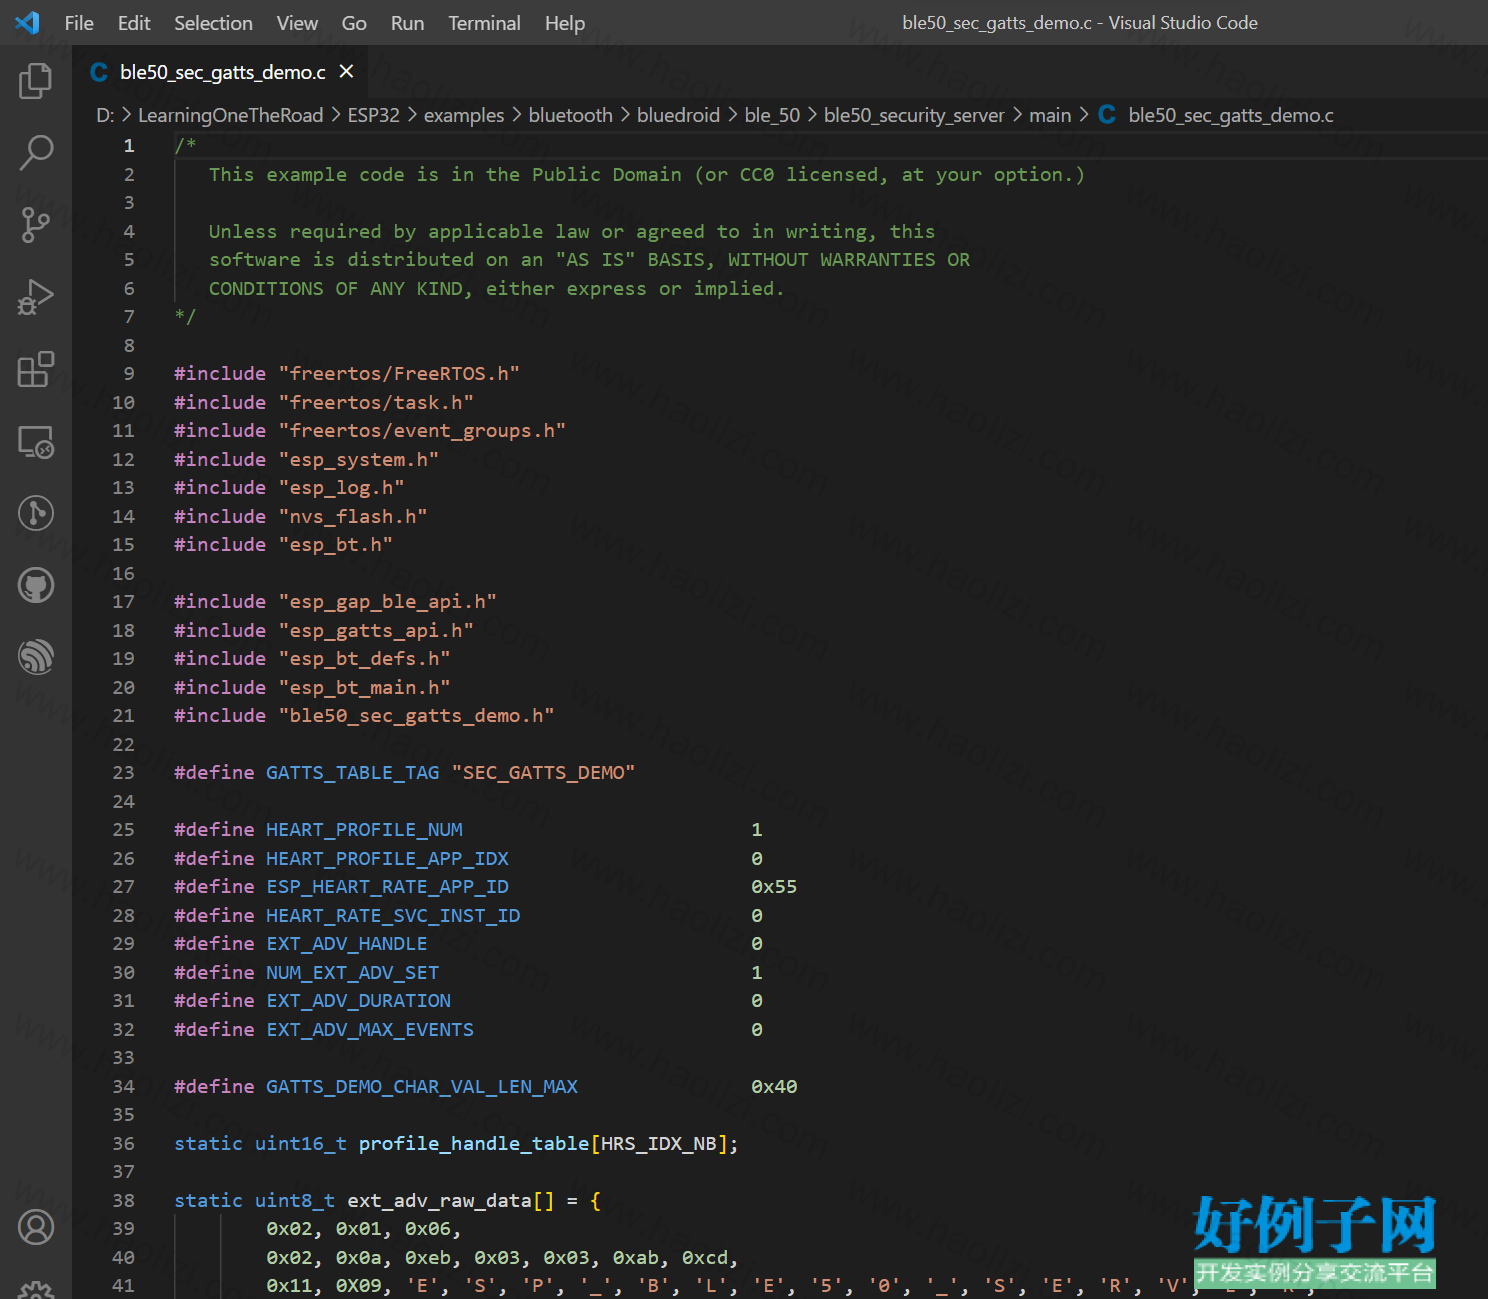Screen dimensions: 1488x1299
Task: Open the Run and Debug view
Action: coord(36,297)
